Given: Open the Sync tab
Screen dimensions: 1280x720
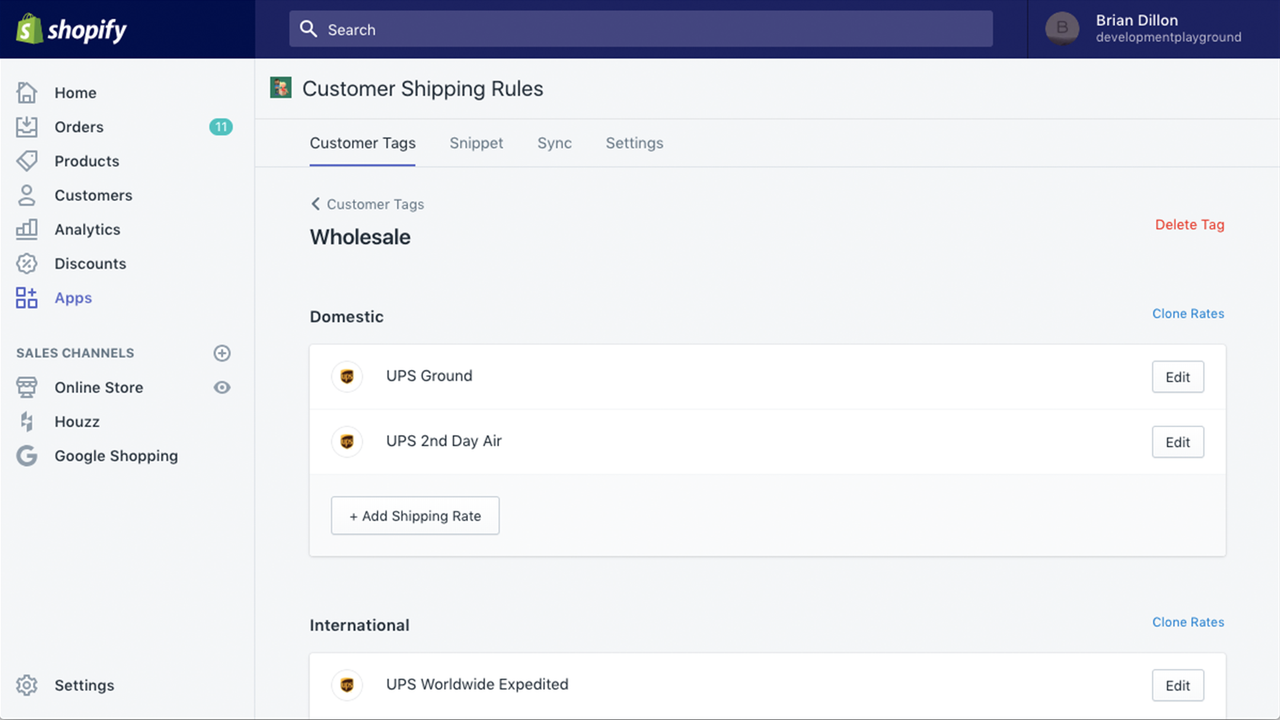Looking at the screenshot, I should pyautogui.click(x=554, y=143).
